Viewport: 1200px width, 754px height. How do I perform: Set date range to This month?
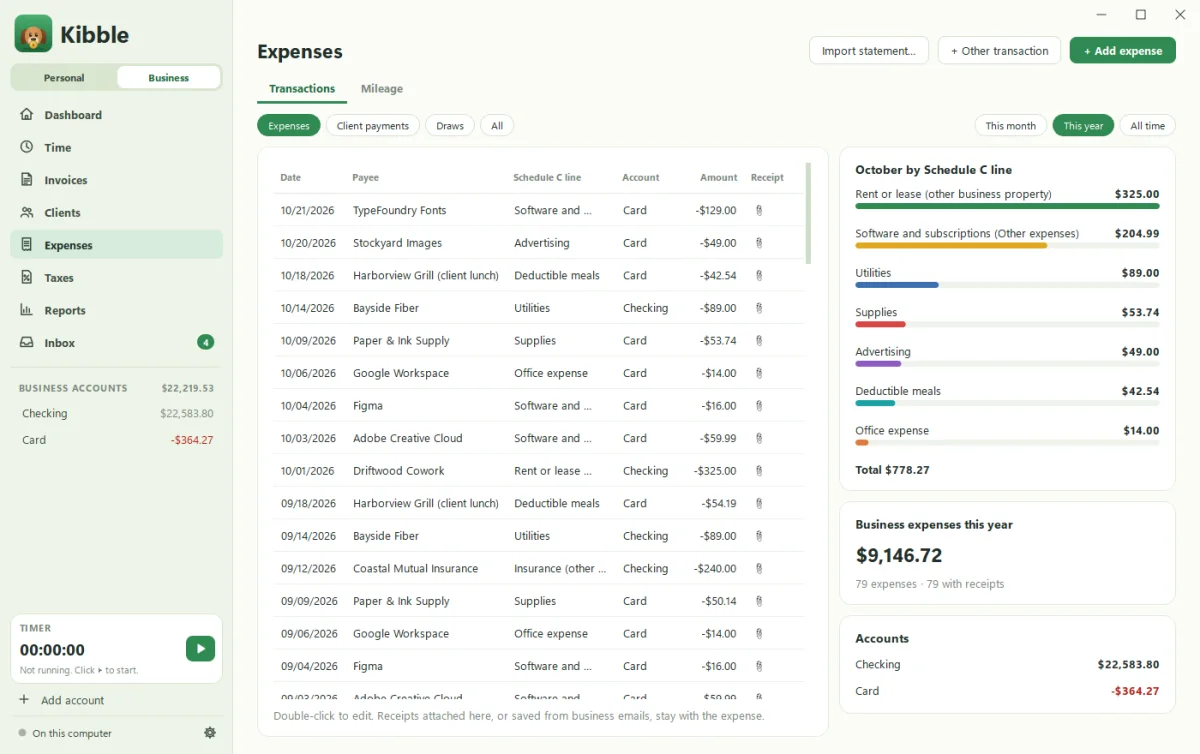coord(1010,126)
